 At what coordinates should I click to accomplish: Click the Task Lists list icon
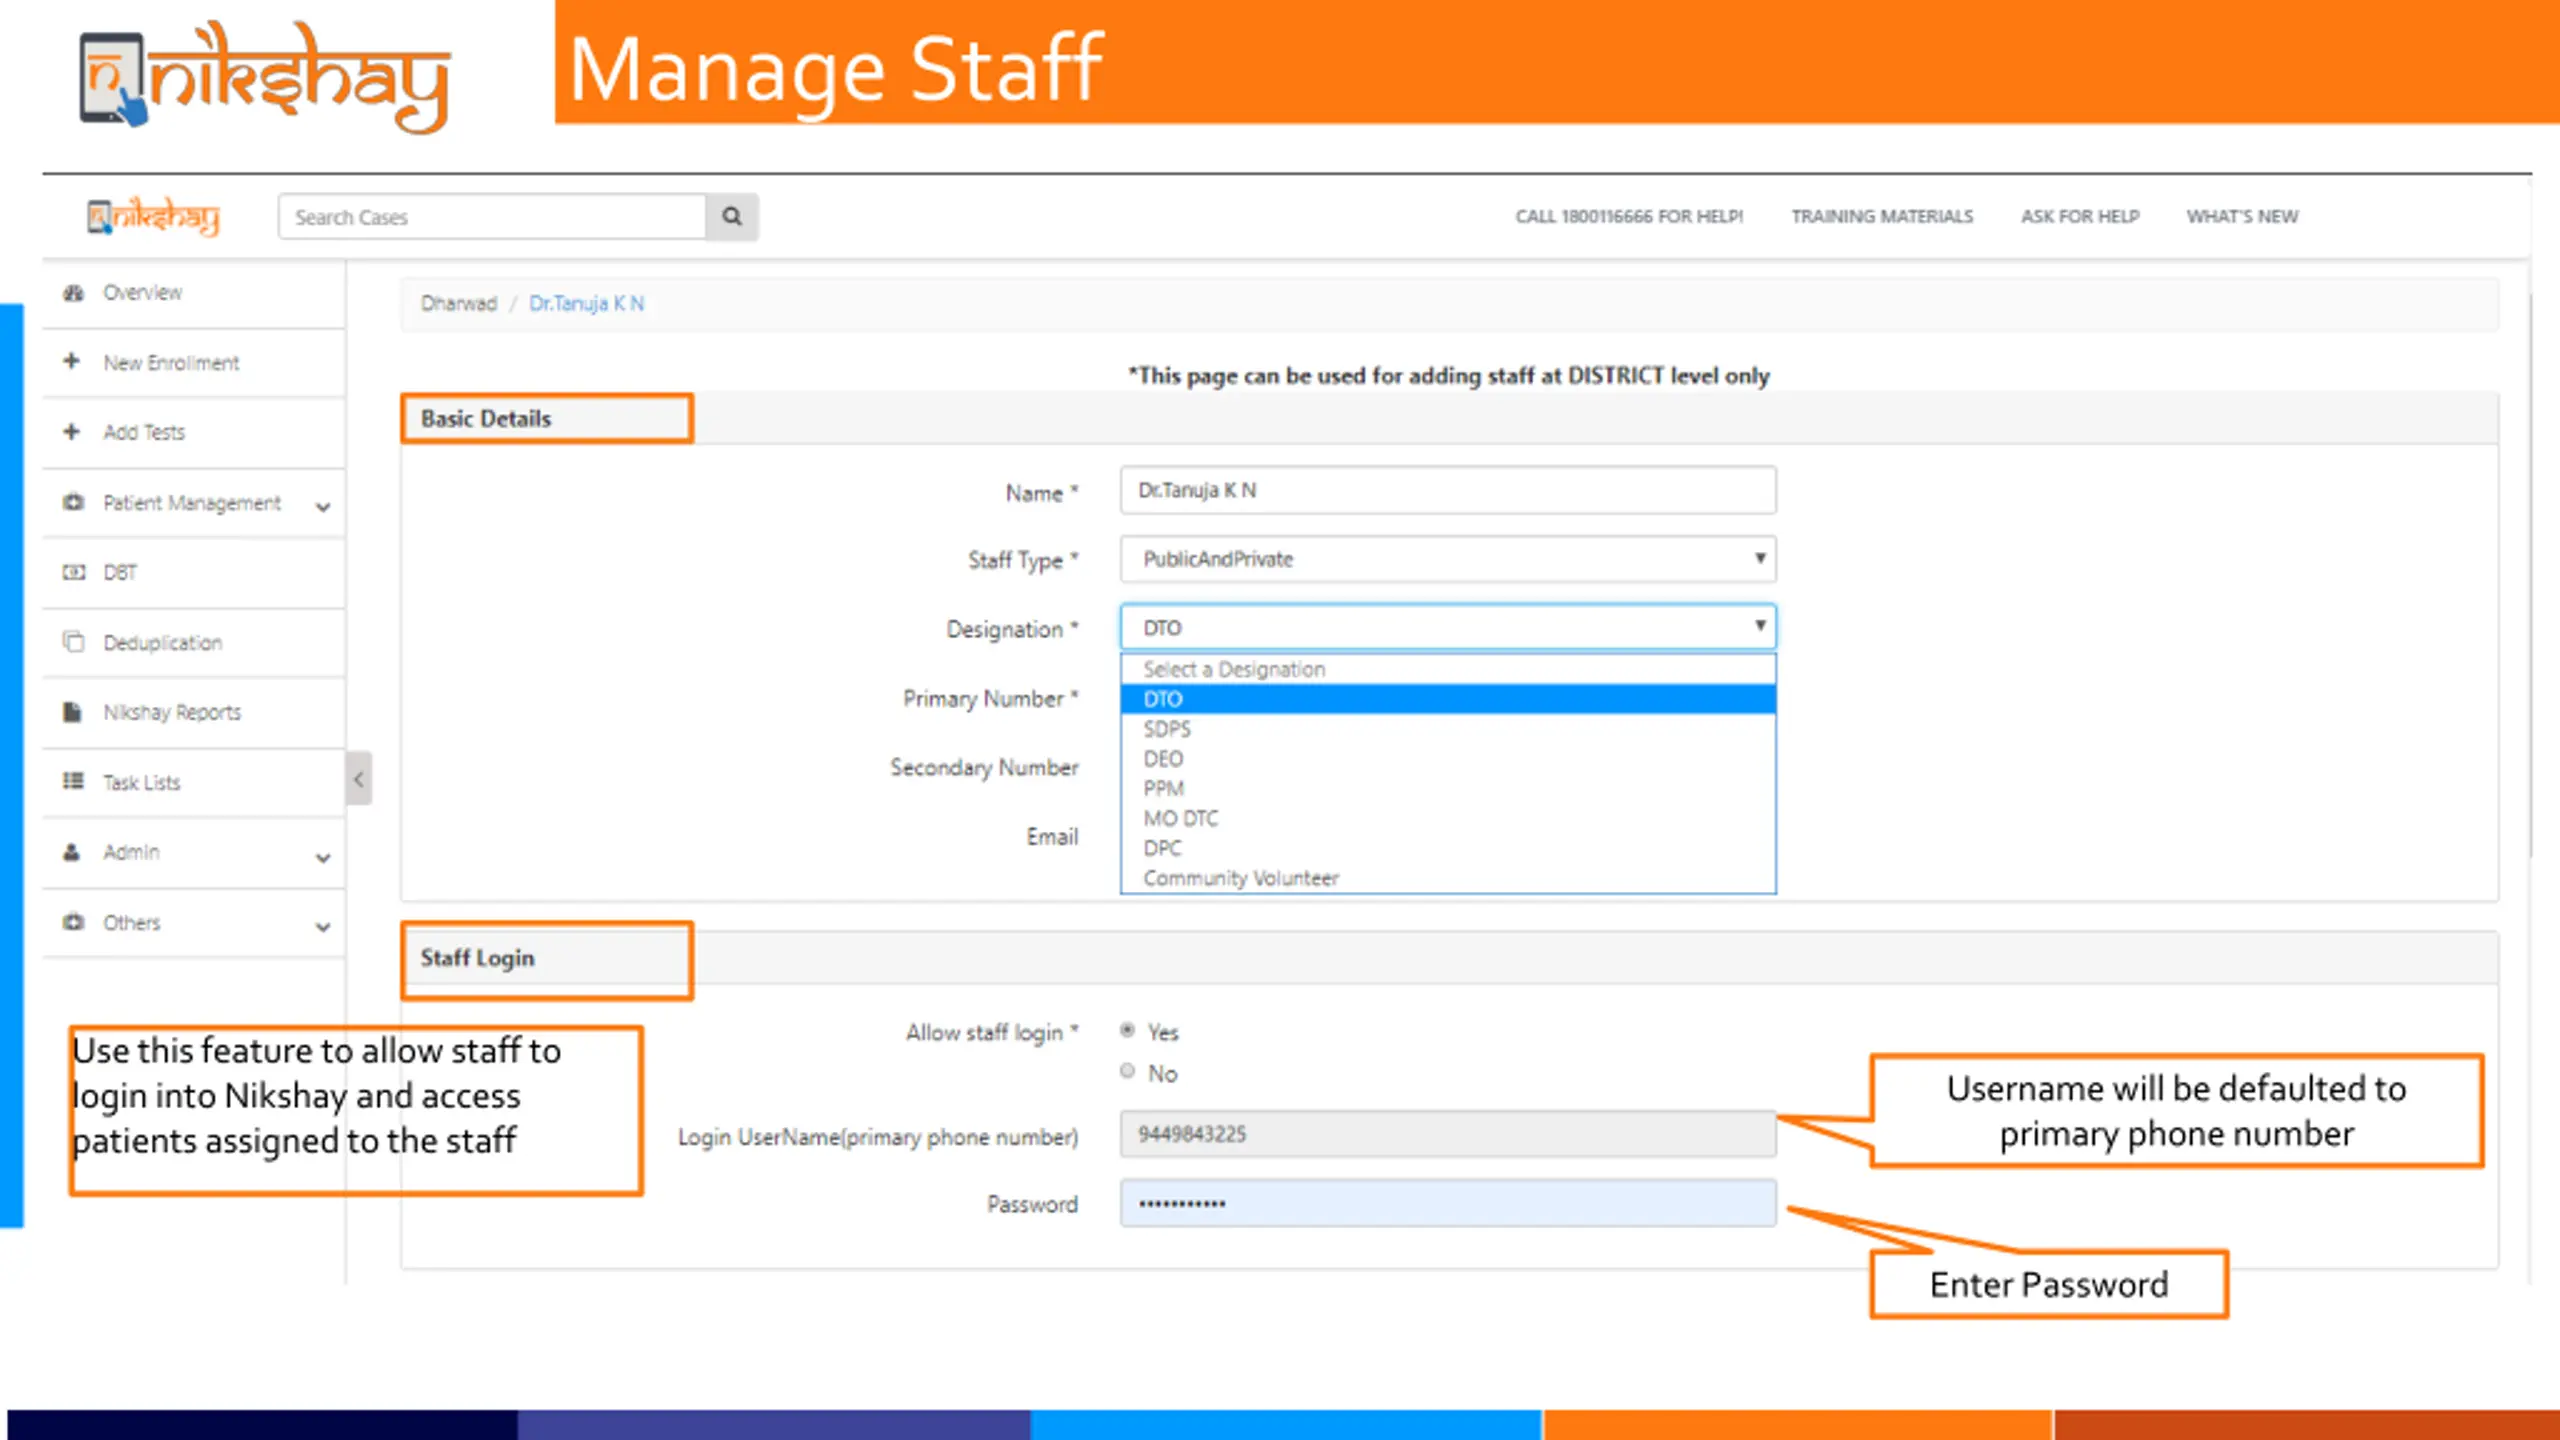pyautogui.click(x=73, y=781)
